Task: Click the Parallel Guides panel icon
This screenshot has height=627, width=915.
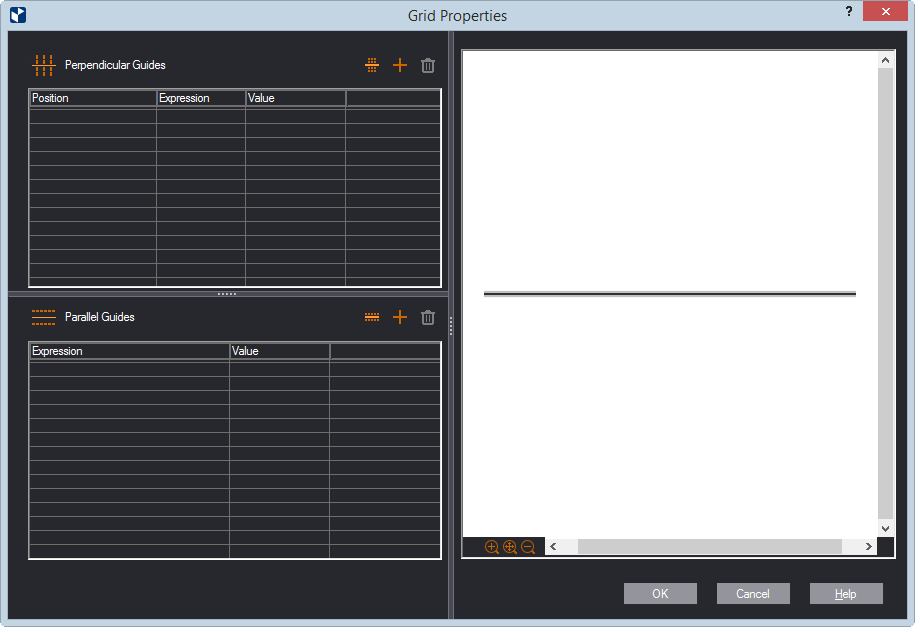Action: 43,317
